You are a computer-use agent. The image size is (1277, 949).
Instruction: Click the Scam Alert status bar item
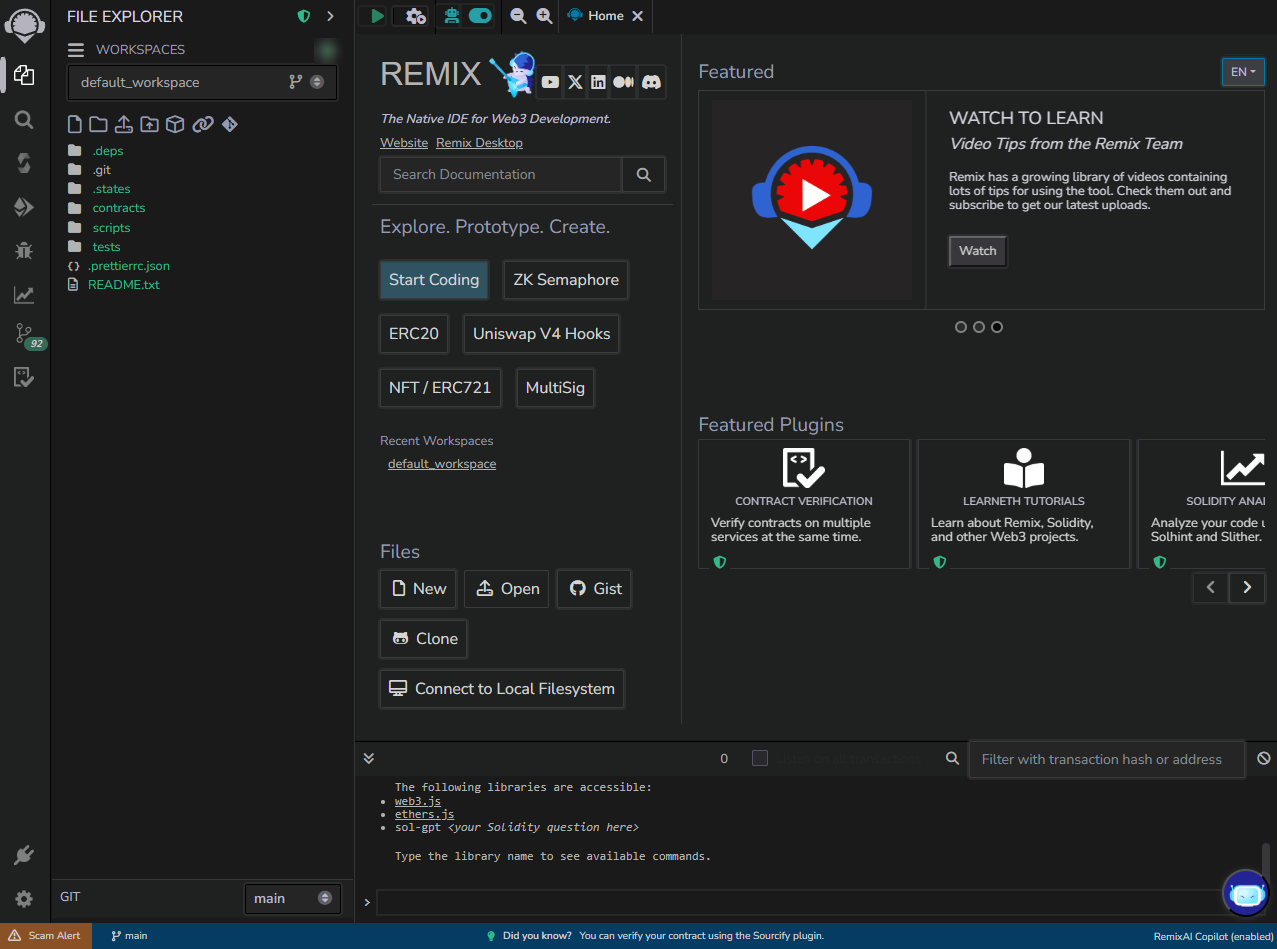46,936
